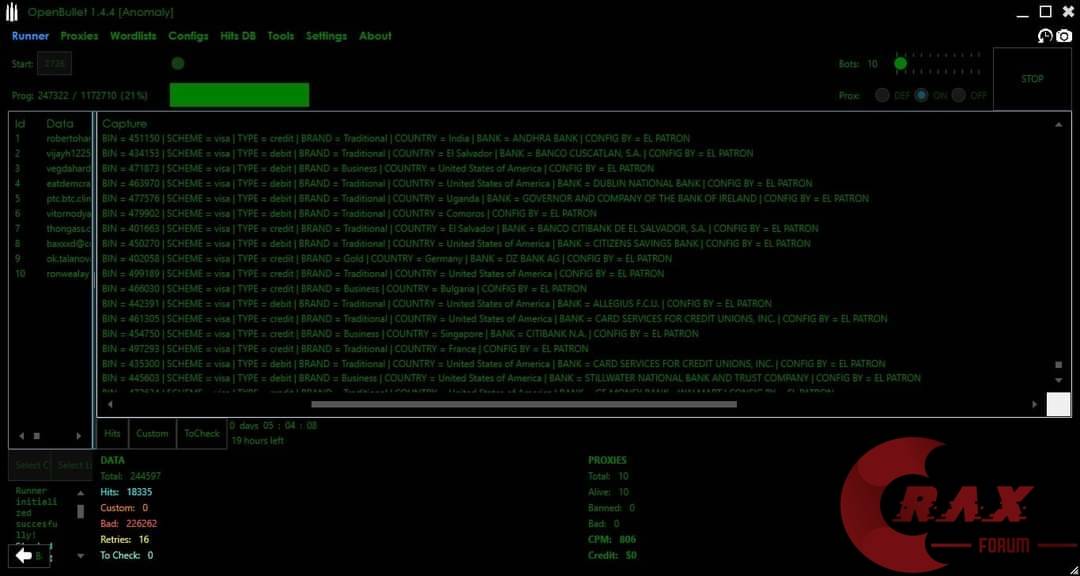Image resolution: width=1080 pixels, height=576 pixels.
Task: Click Capture panel scroll-up arrow
Action: 1059,125
